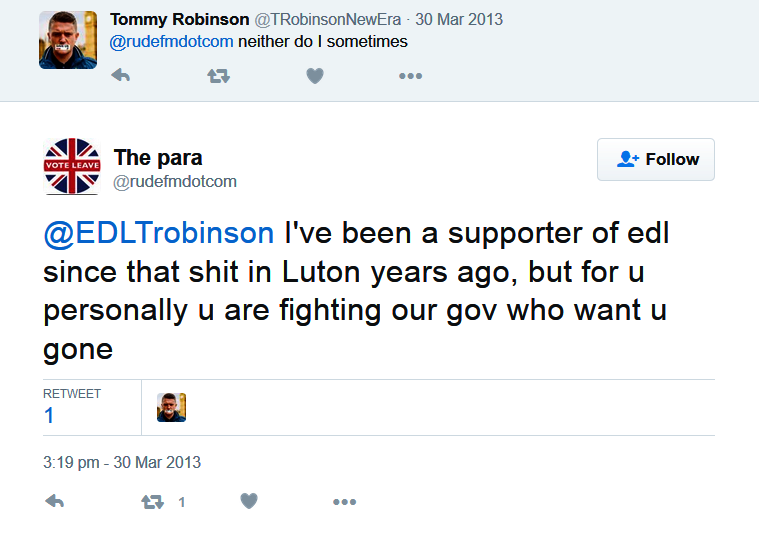The height and width of the screenshot is (544, 759).
Task: Open more options on top tweet
Action: pos(410,76)
